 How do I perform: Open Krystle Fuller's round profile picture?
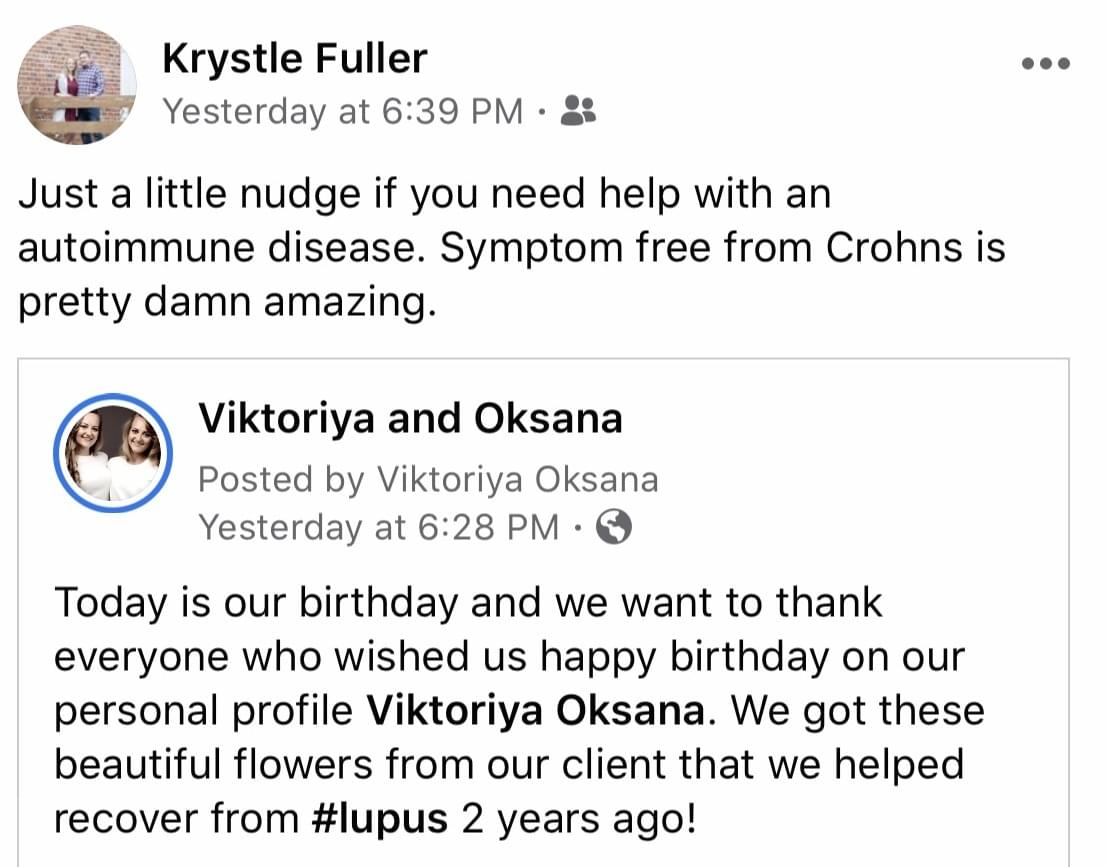tap(77, 85)
